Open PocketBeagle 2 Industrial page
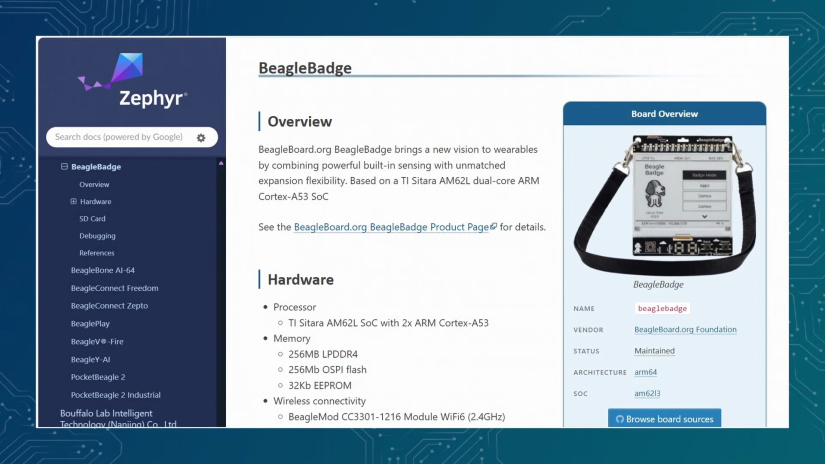This screenshot has width=825, height=464. pyautogui.click(x=116, y=395)
